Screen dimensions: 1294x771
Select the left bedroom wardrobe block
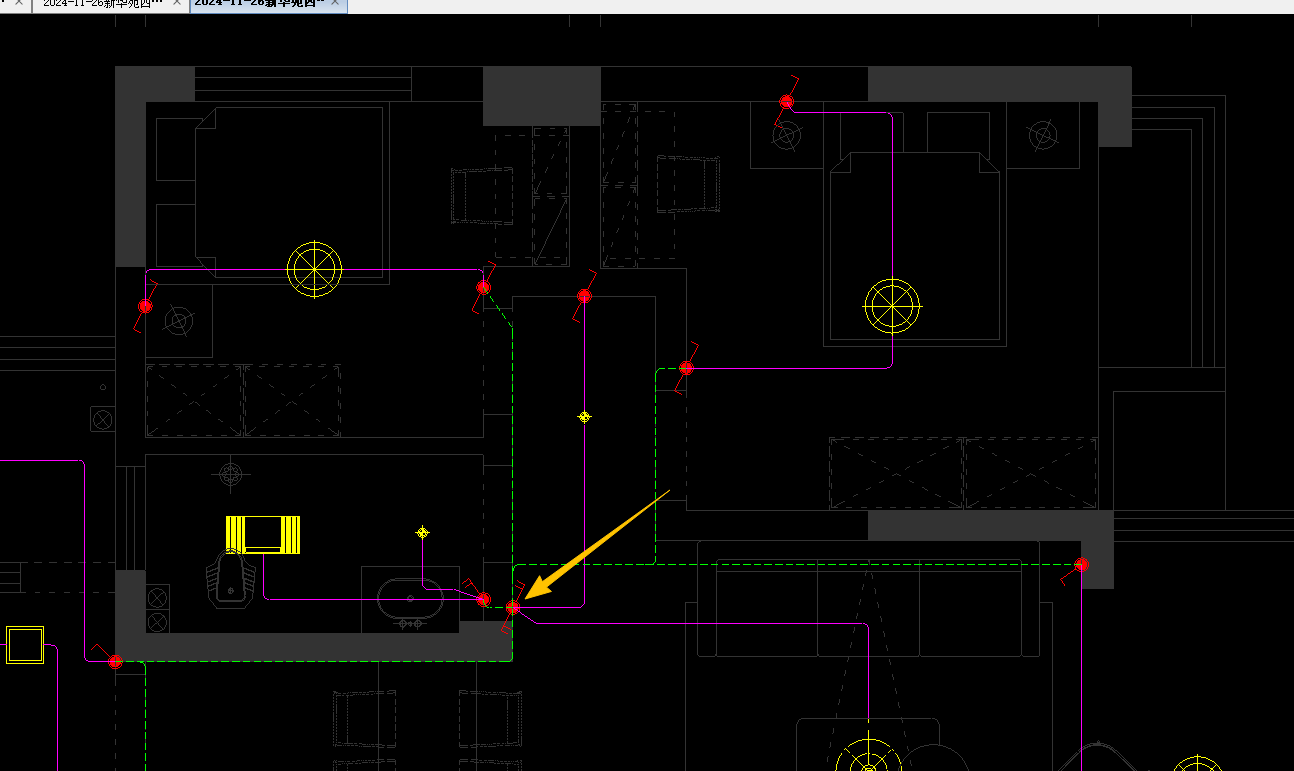coord(243,400)
